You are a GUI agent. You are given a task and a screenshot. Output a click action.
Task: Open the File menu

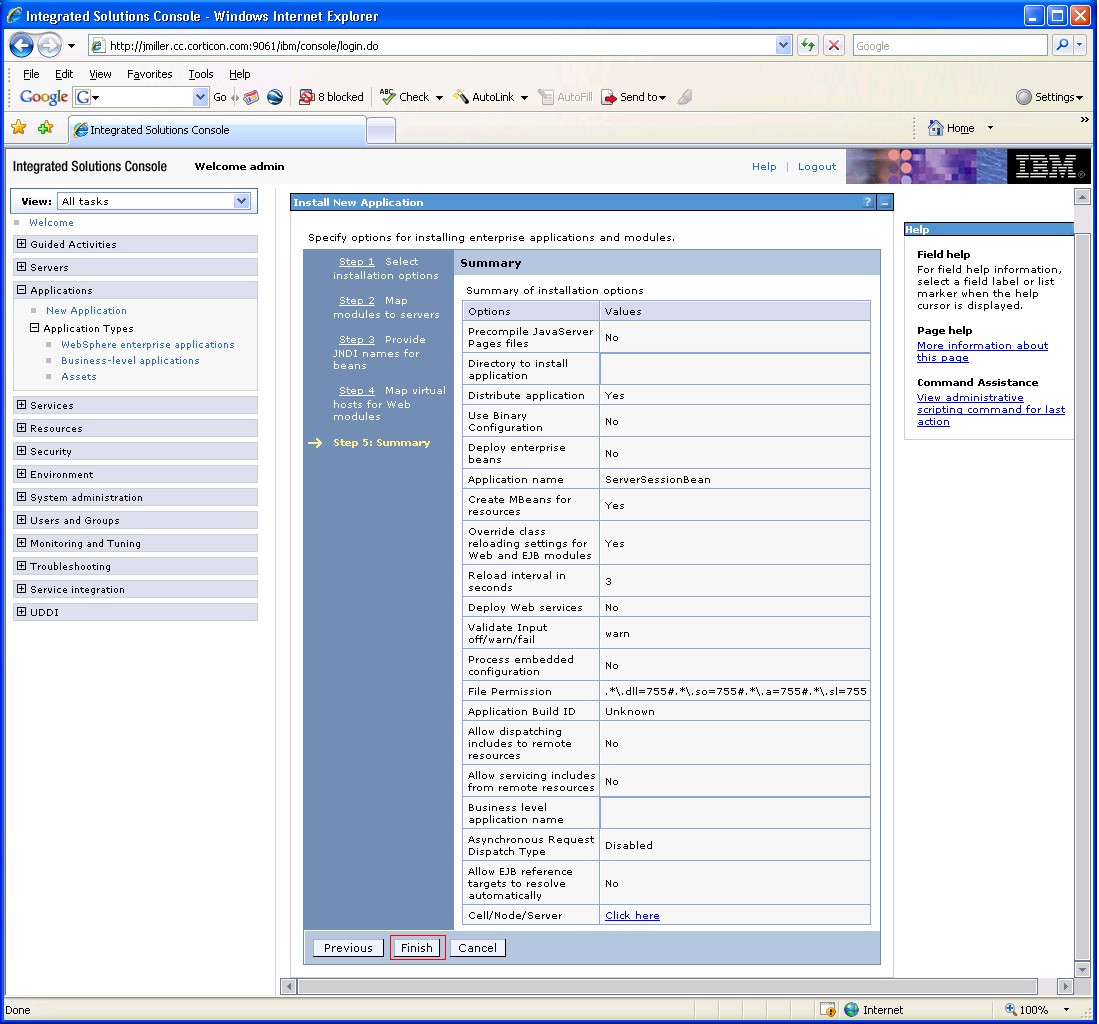point(31,74)
